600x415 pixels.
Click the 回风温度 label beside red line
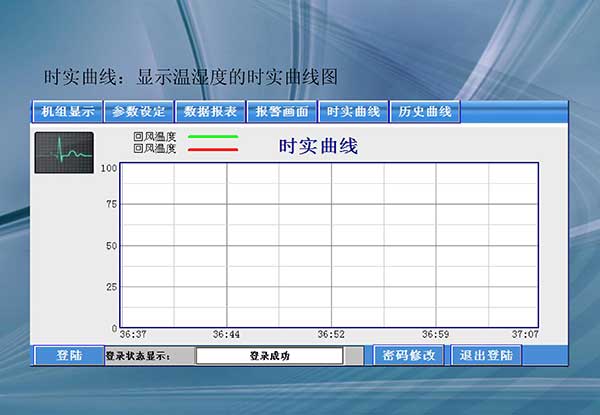(155, 148)
